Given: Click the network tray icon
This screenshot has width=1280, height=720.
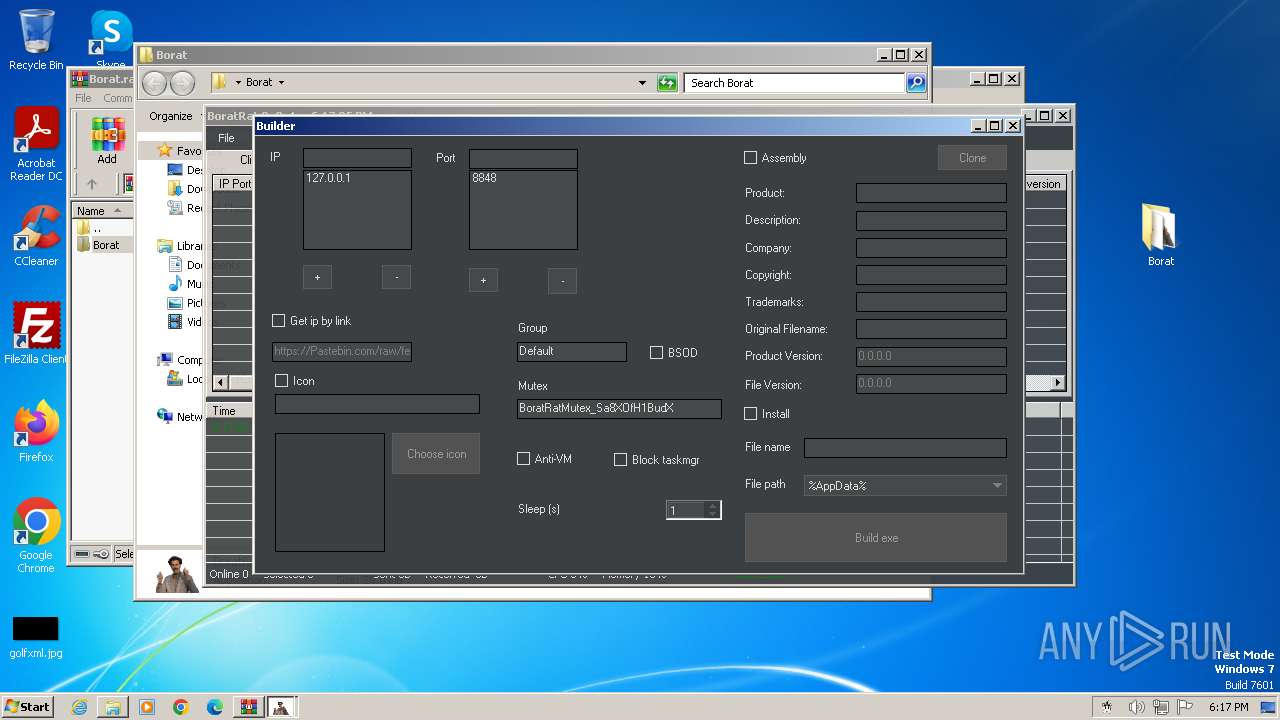Looking at the screenshot, I should [x=1161, y=707].
